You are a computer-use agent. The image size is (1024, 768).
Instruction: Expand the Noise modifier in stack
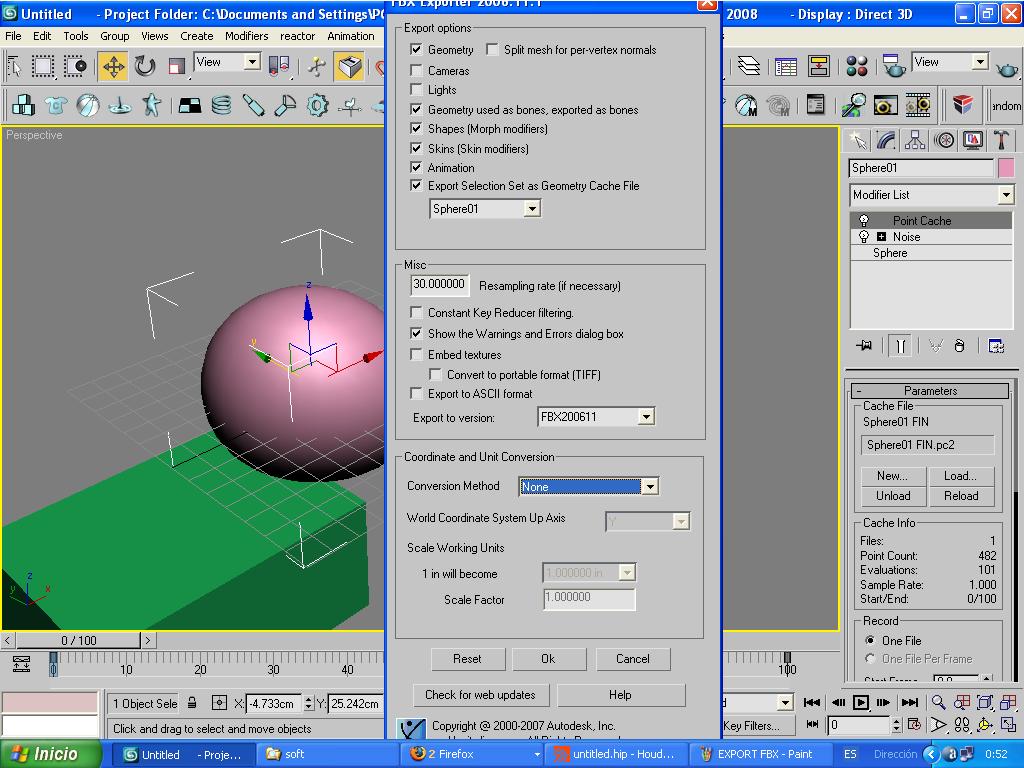pyautogui.click(x=882, y=236)
